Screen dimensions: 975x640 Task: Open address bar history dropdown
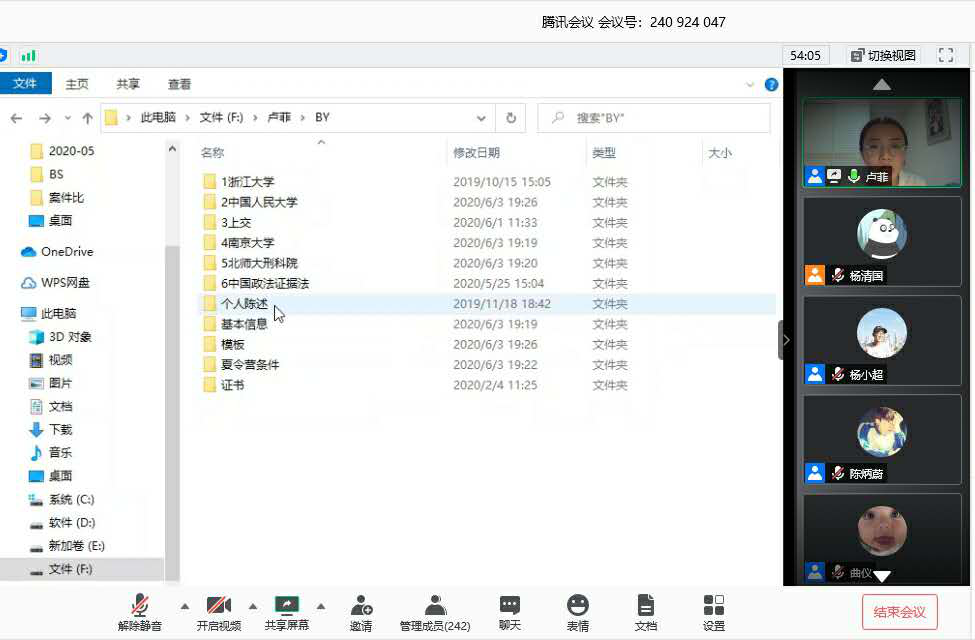pos(481,118)
